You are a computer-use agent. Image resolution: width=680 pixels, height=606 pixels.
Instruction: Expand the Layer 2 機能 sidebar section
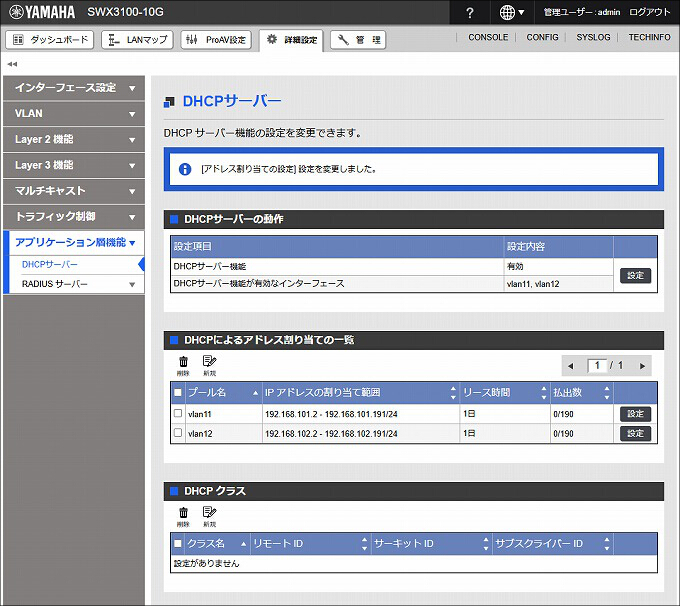(x=74, y=140)
